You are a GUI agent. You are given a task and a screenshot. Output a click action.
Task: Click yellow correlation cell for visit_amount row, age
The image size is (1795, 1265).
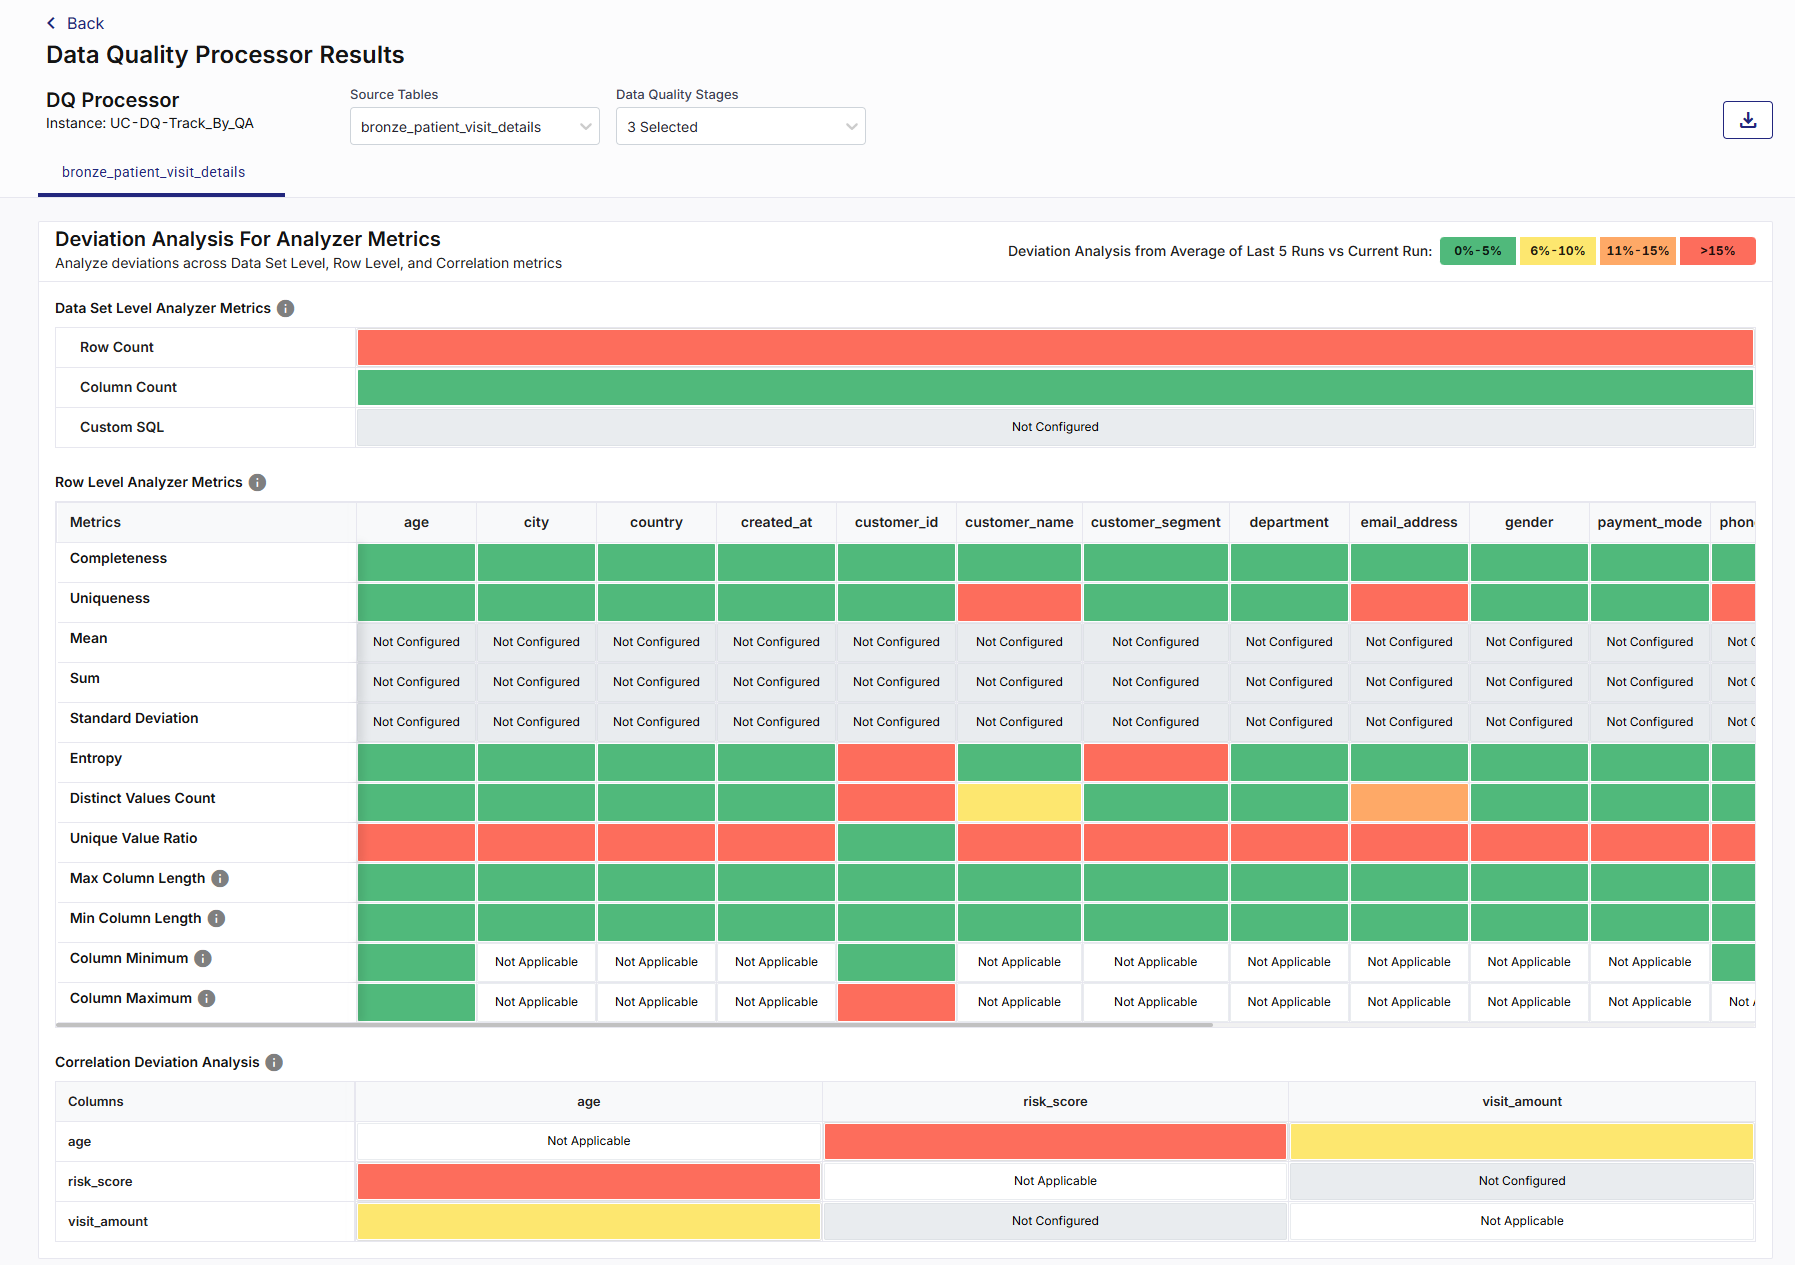589,1221
